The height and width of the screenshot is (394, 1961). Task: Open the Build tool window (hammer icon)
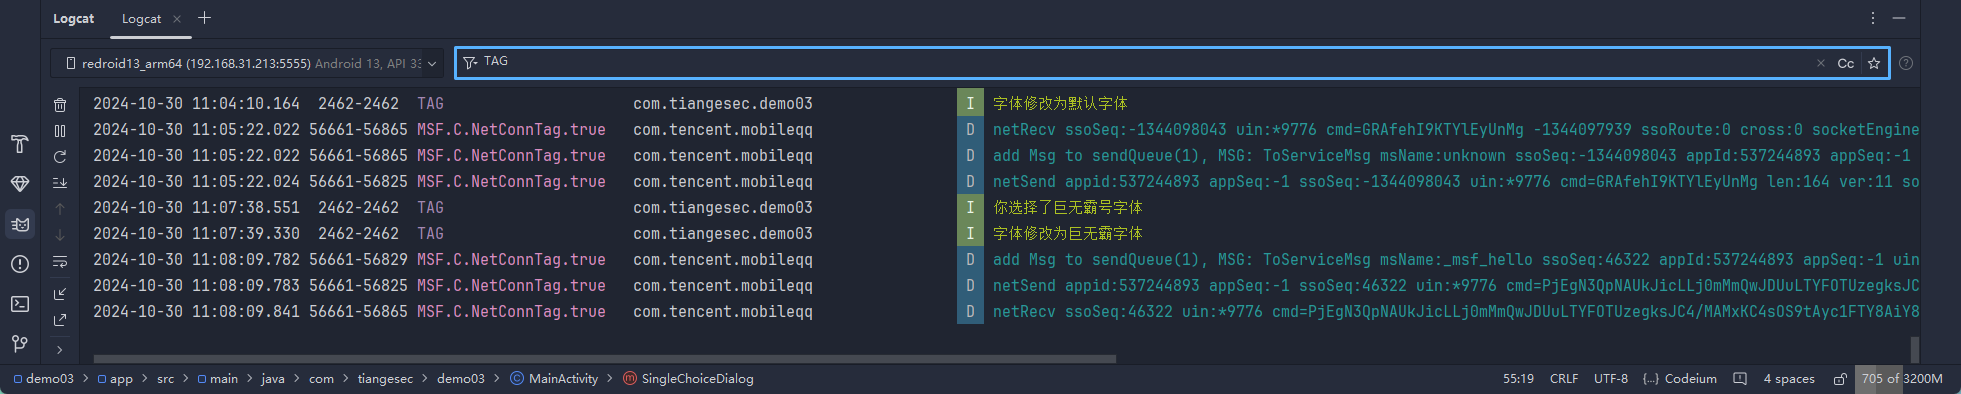tap(20, 144)
